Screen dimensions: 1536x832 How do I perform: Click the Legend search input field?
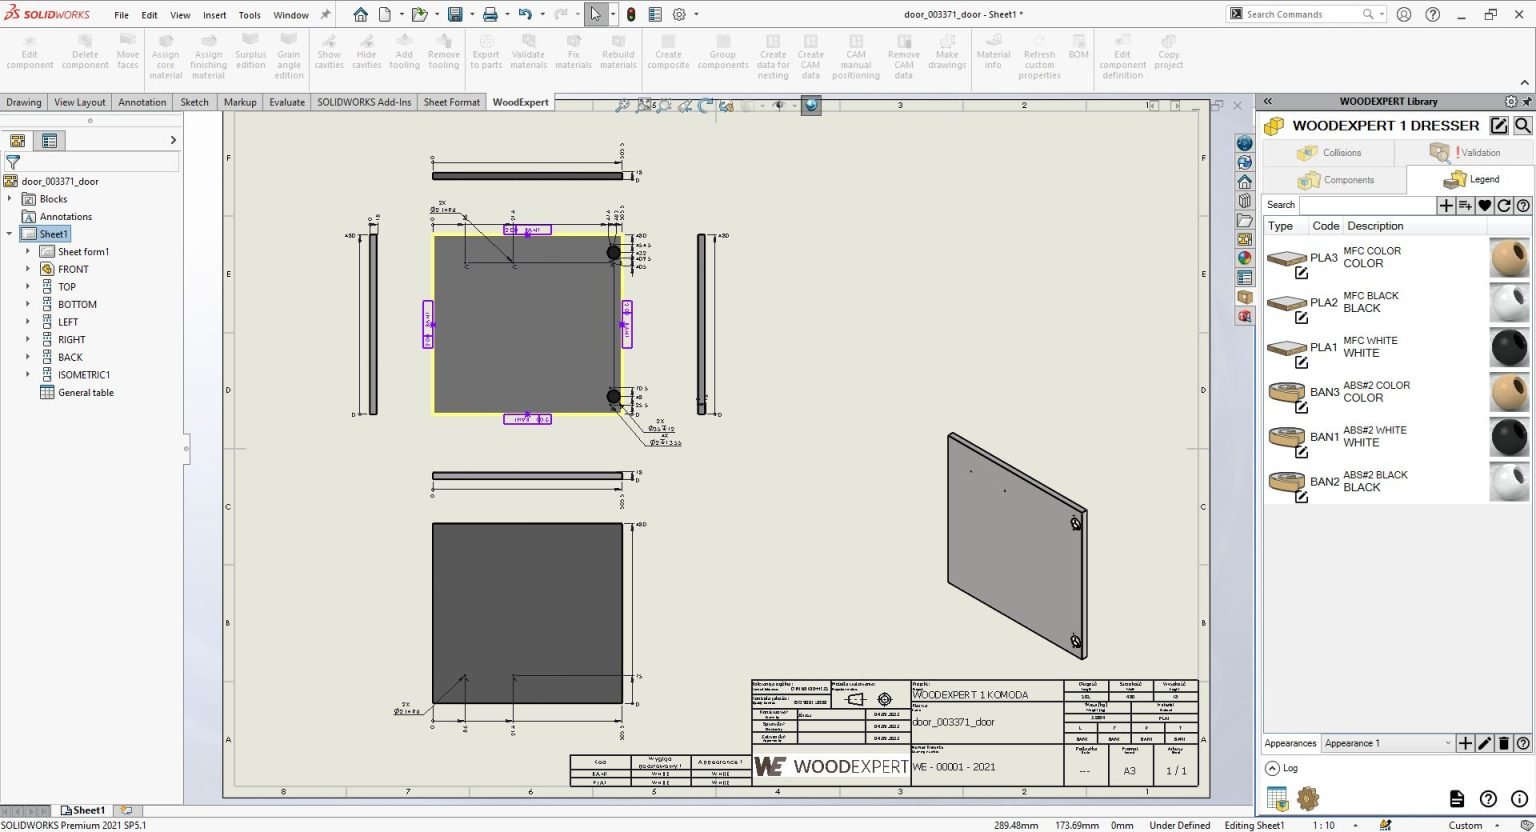click(1366, 205)
